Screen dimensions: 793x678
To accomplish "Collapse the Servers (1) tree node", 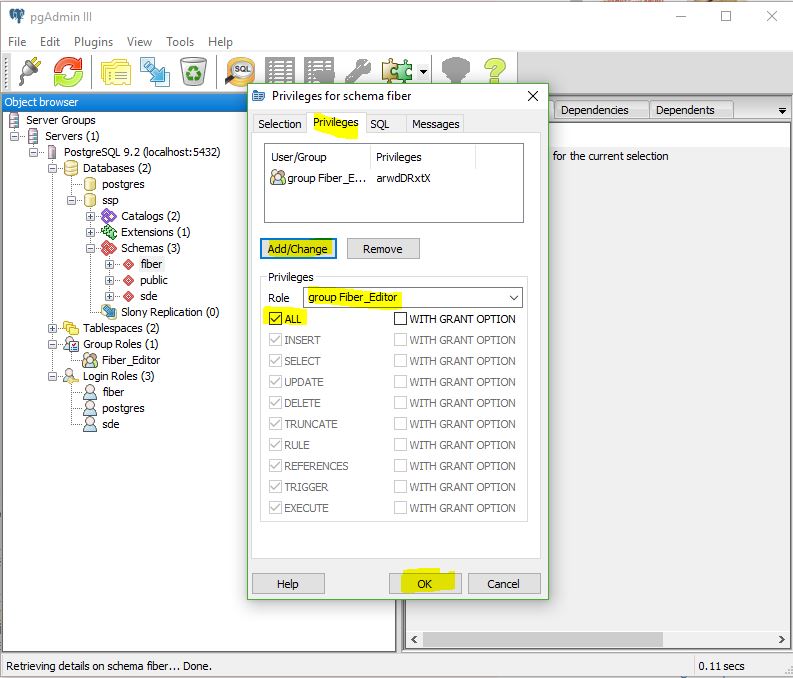I will click(x=15, y=136).
